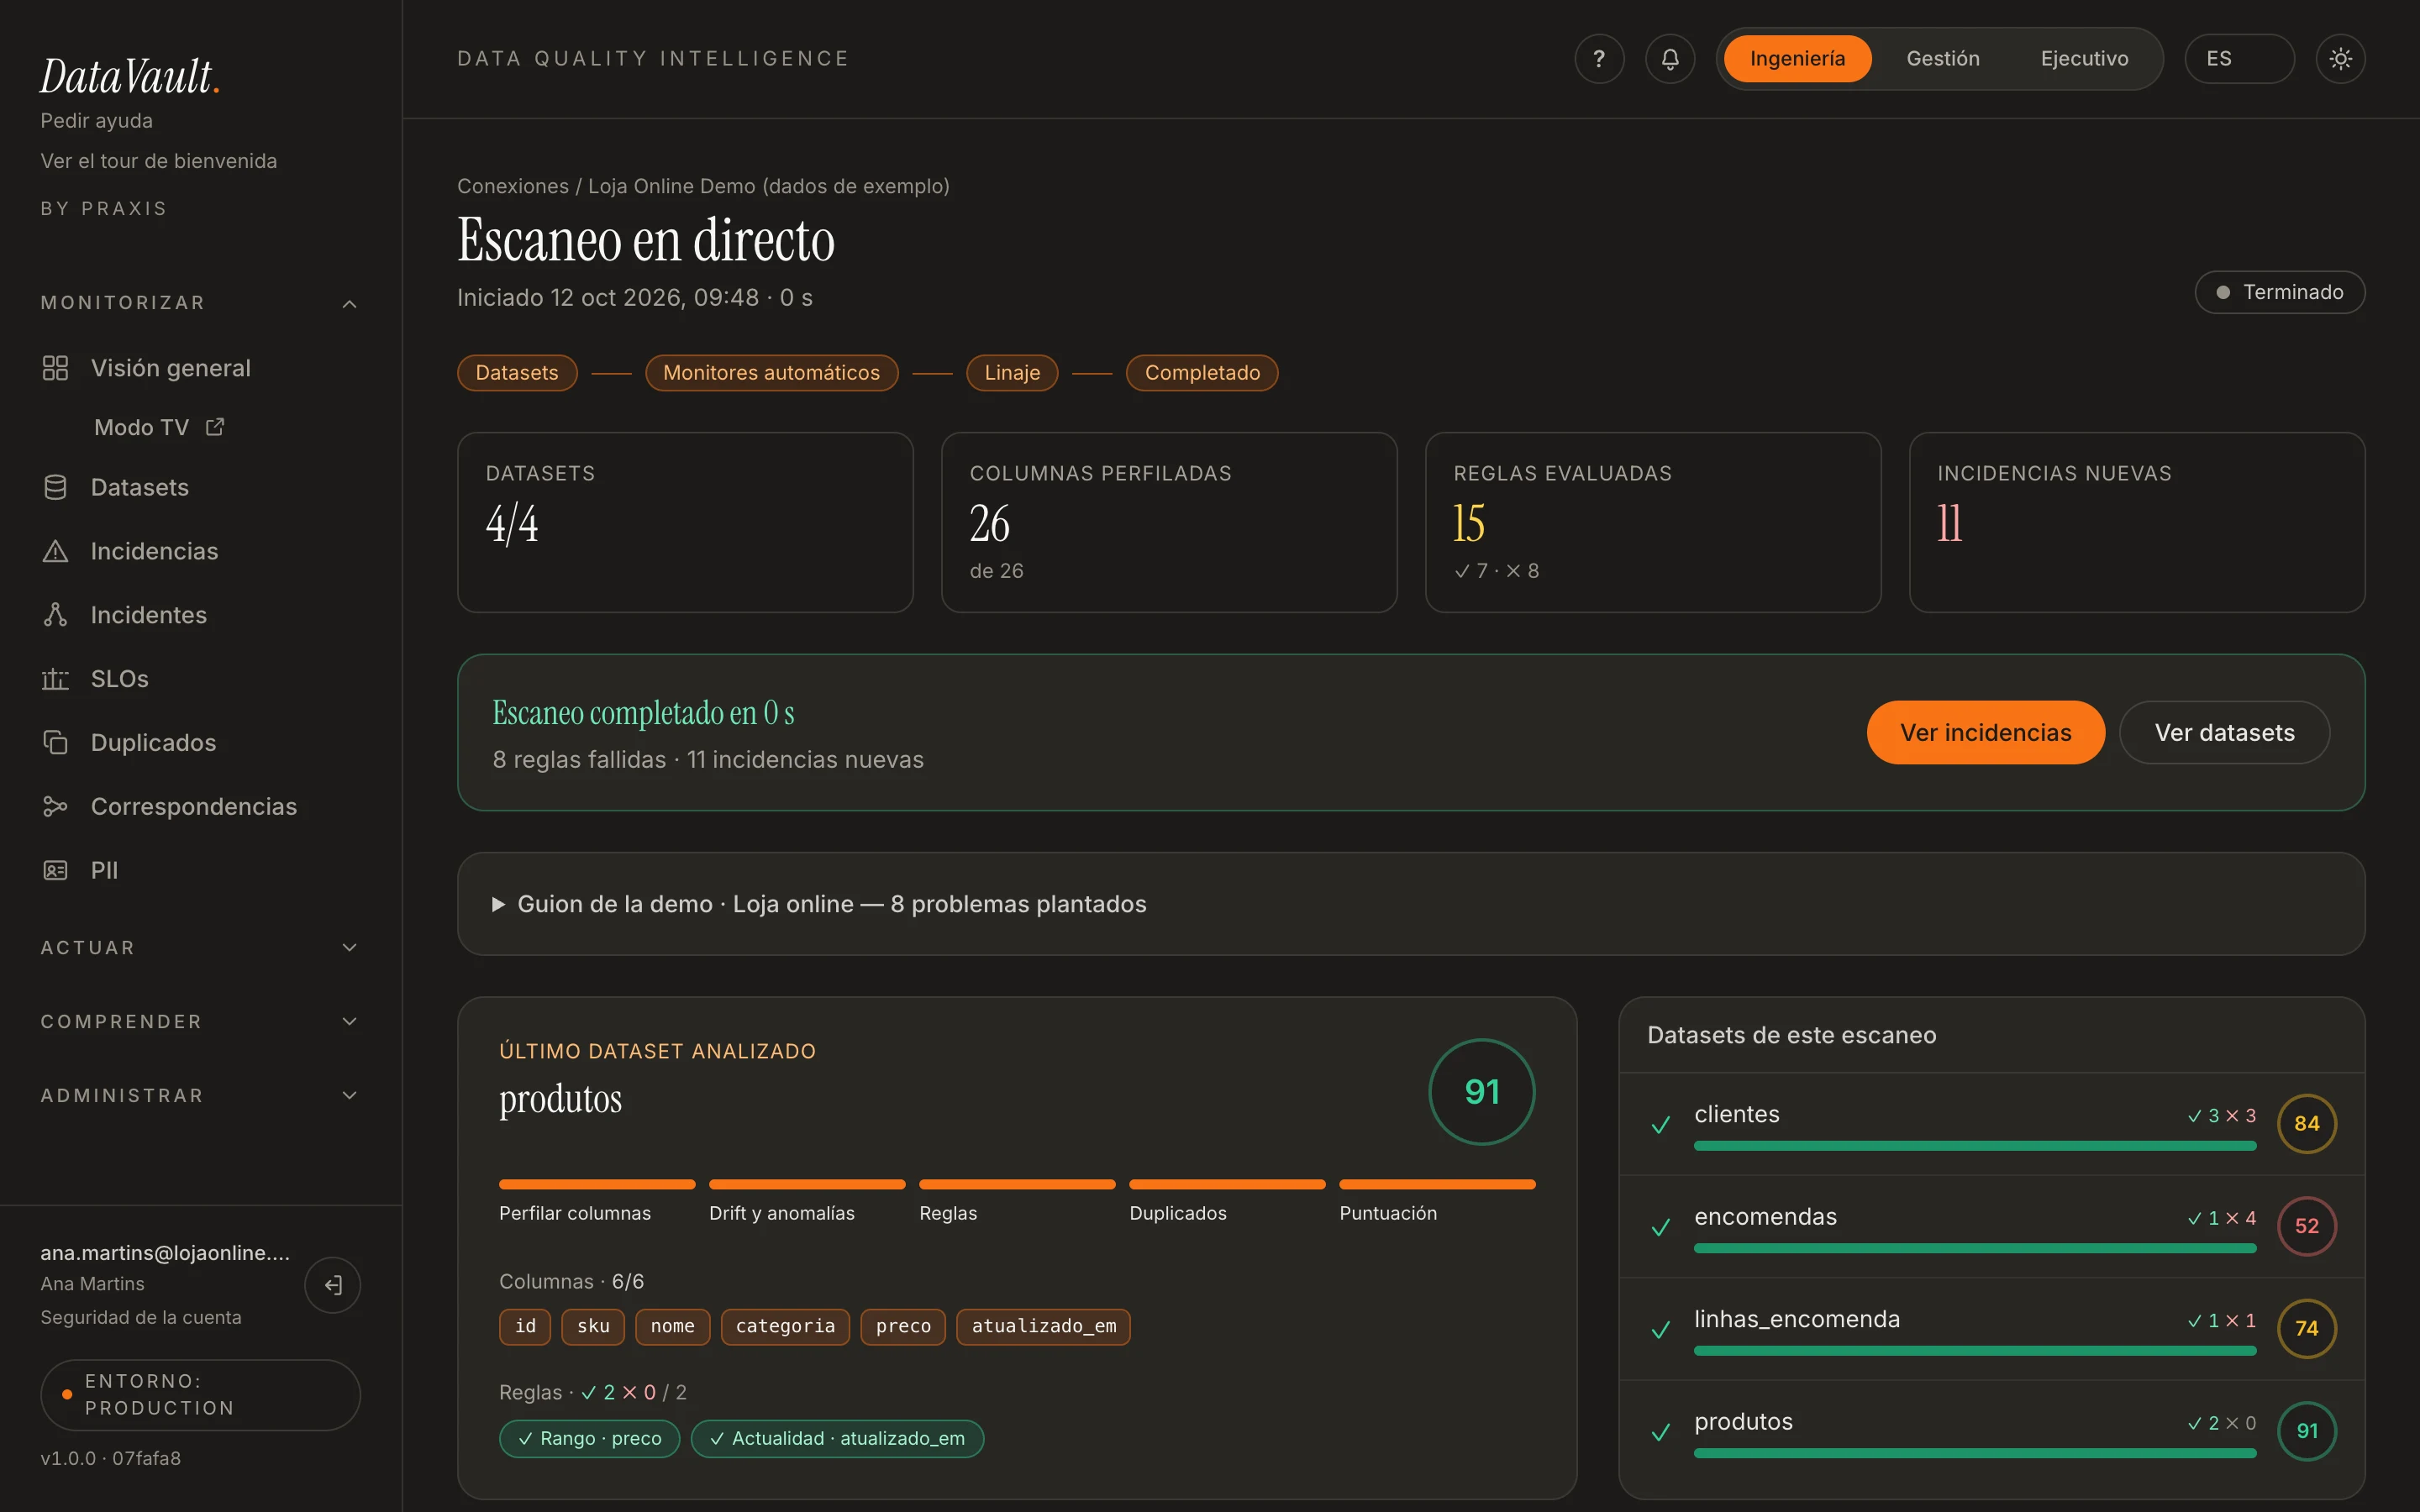Click the Ver incidencias button
The image size is (2420, 1512).
point(1985,733)
